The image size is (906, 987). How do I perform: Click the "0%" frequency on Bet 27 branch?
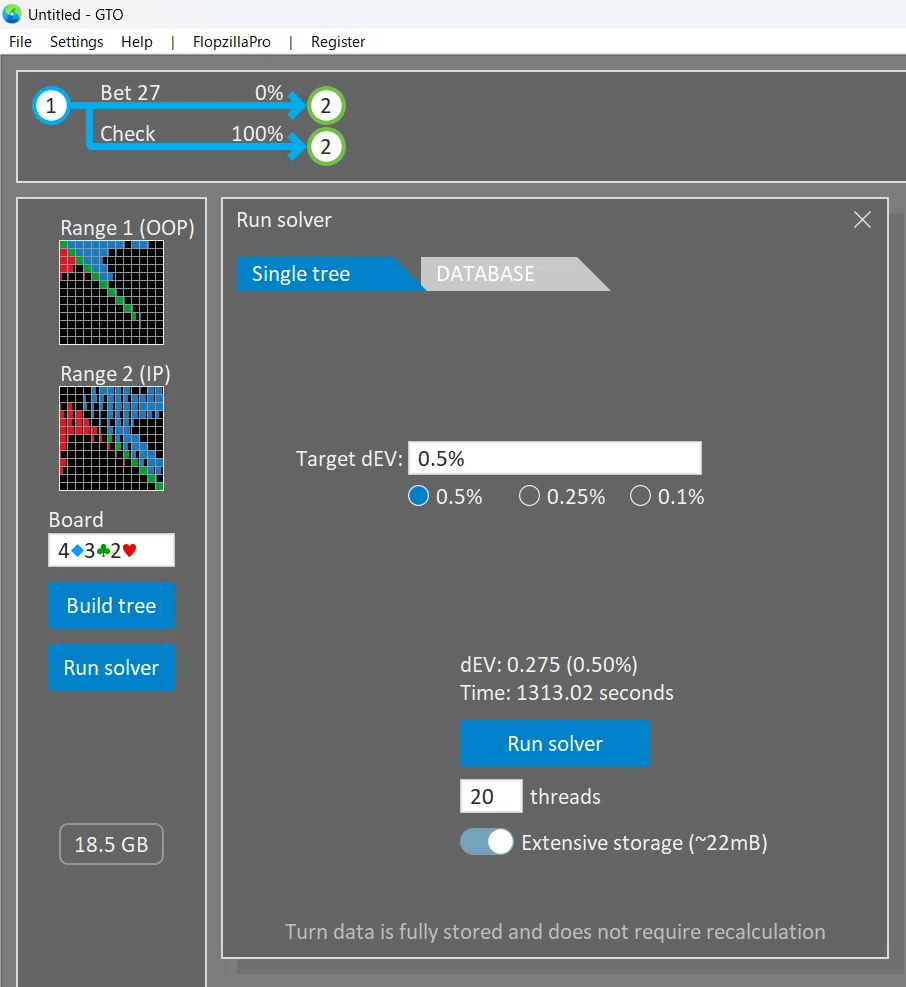point(269,93)
